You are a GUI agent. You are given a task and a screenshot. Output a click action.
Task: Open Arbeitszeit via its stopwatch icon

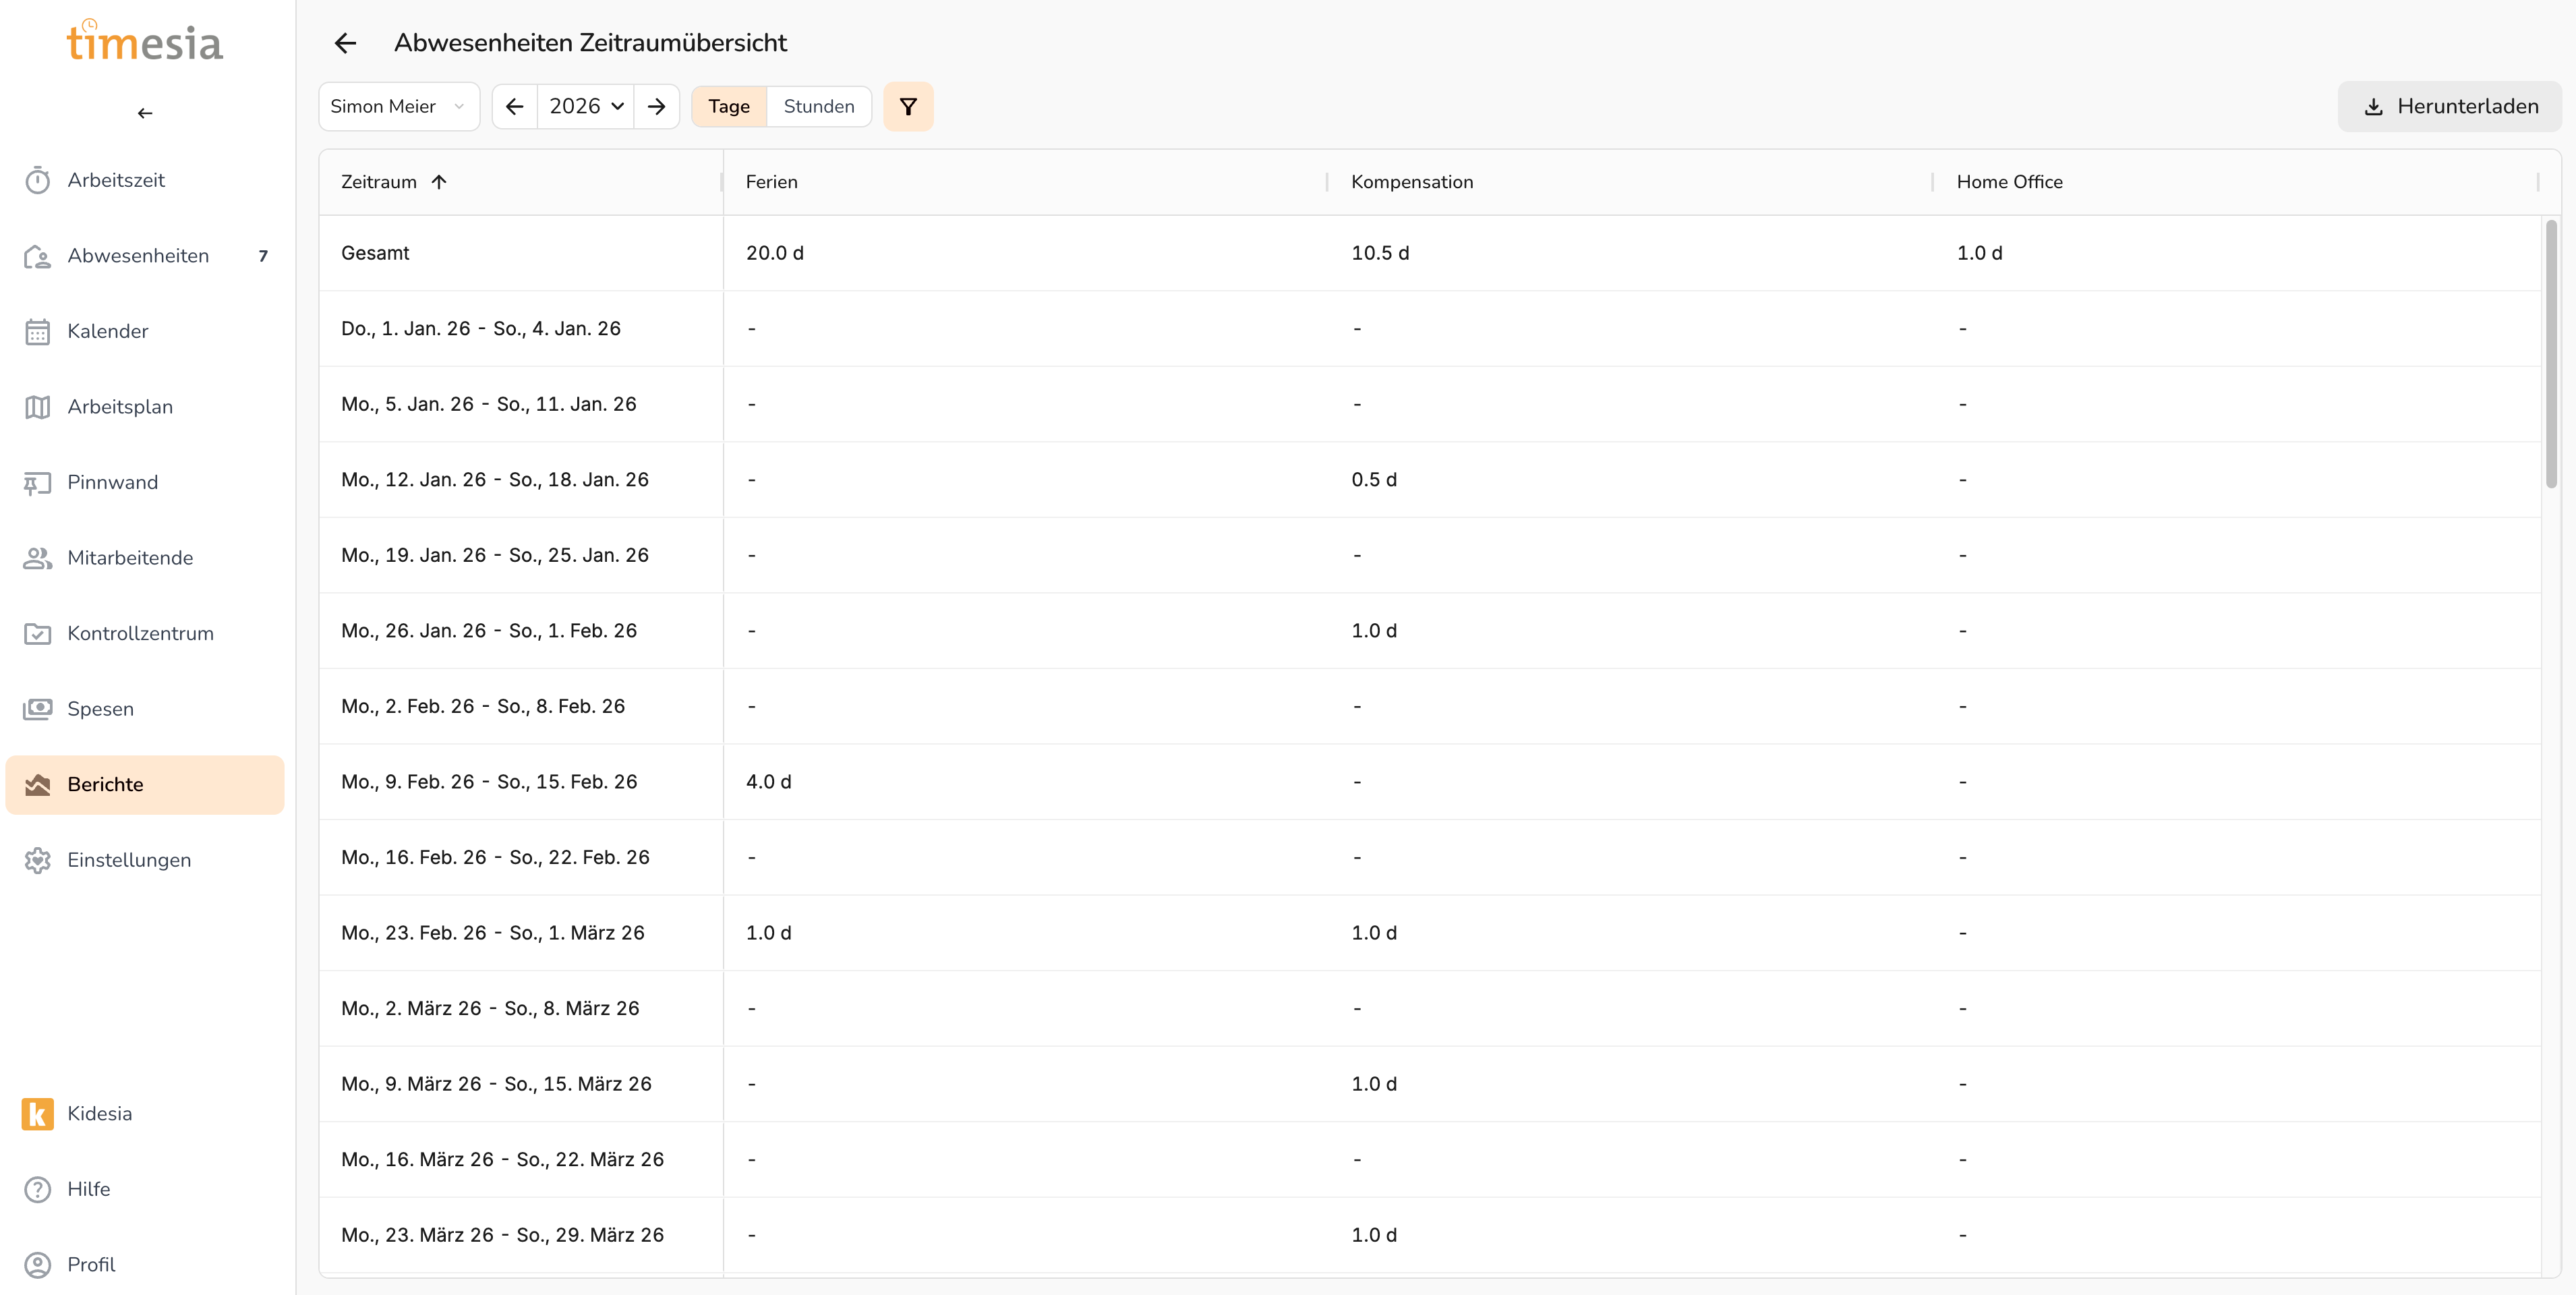(x=38, y=180)
